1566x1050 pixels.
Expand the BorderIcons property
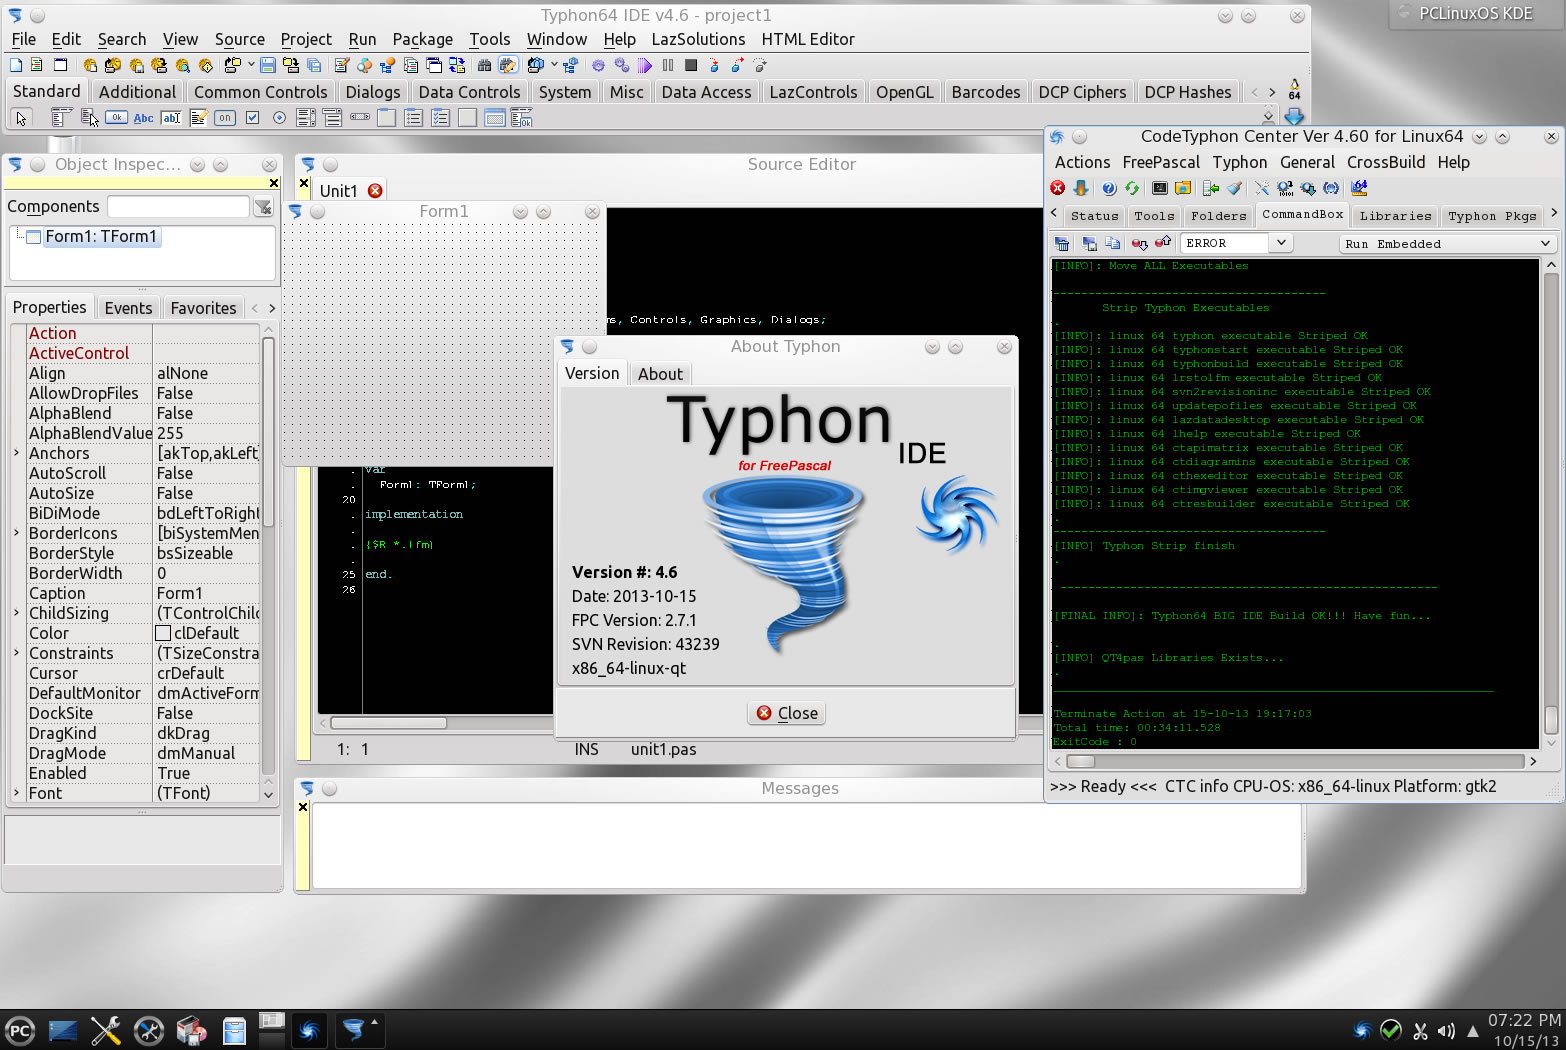[x=16, y=533]
